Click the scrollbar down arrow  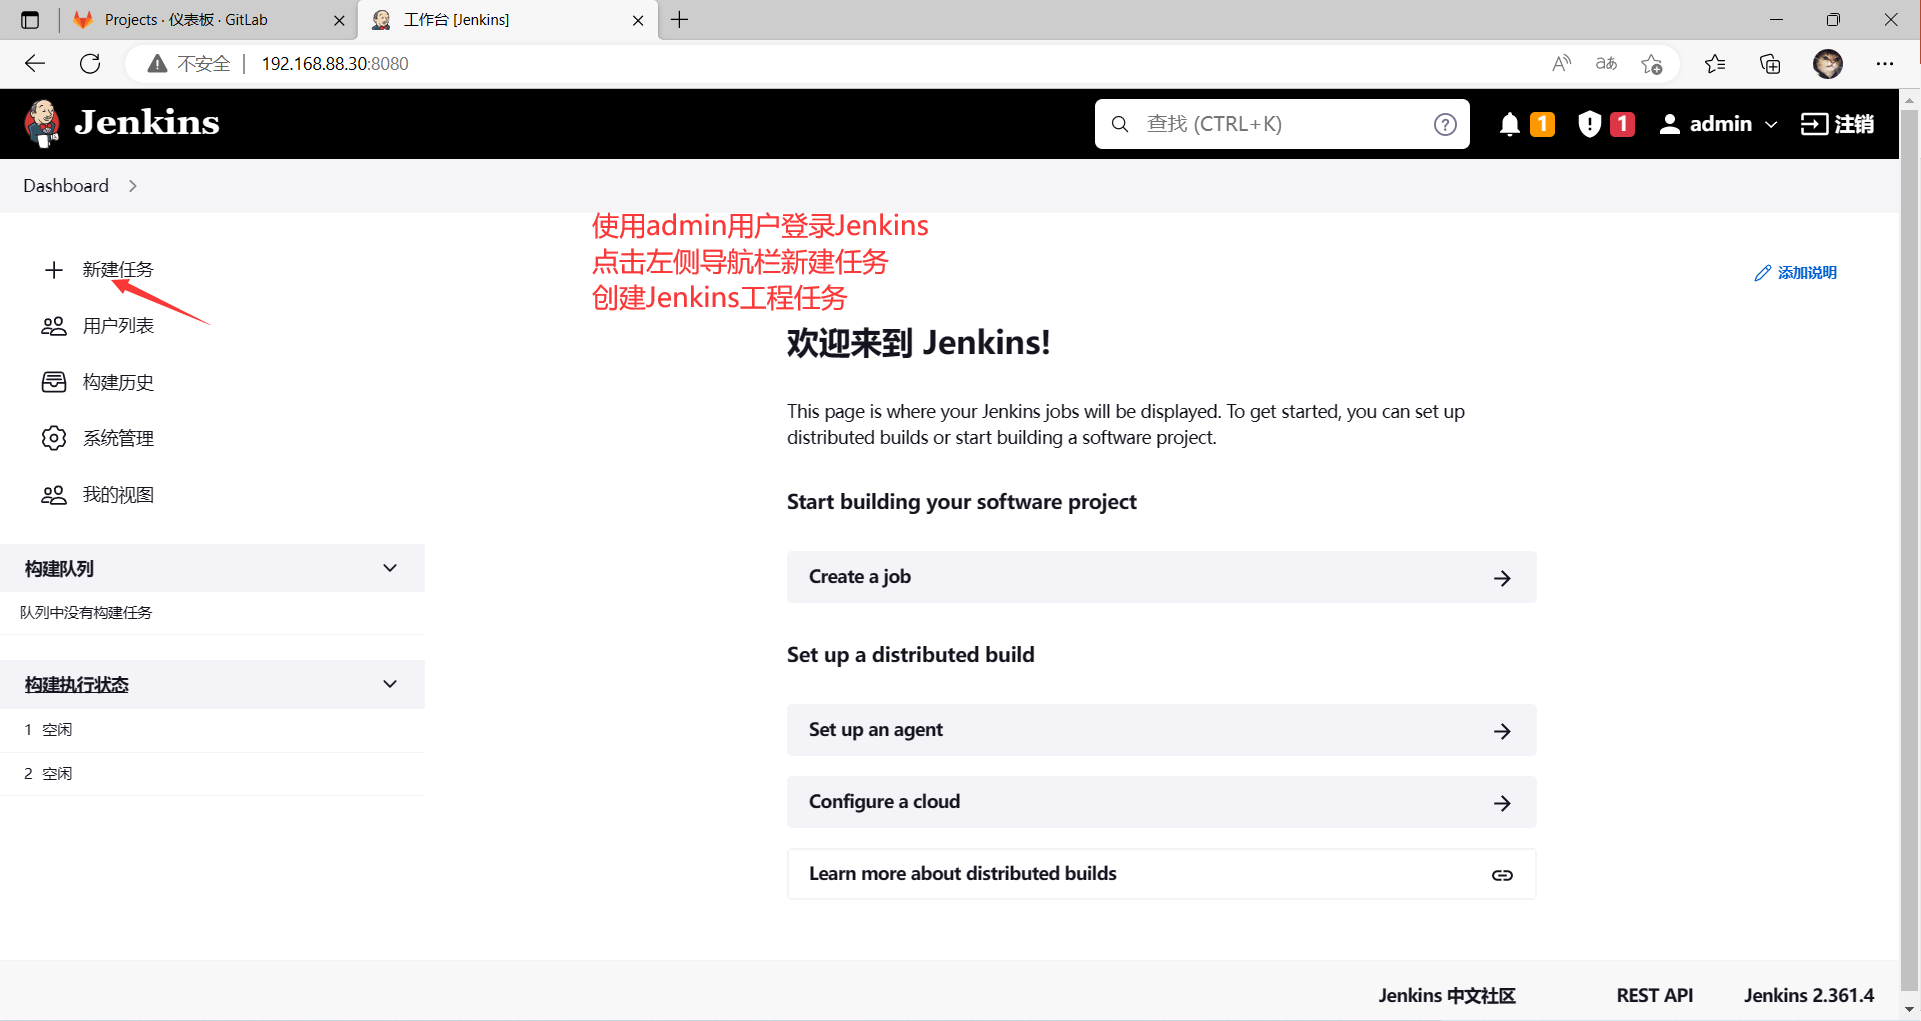coord(1910,1009)
